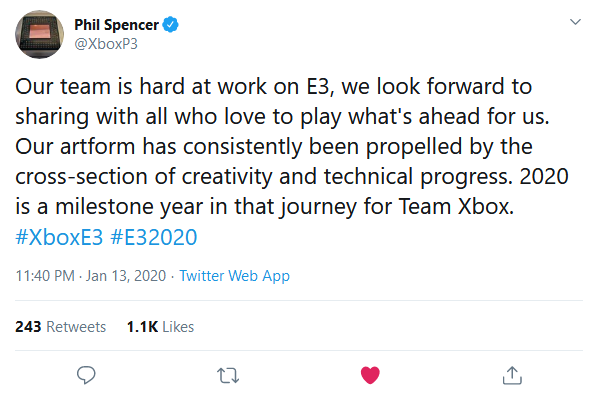Click the Jan 13, 2020 date
598x399 pixels.
[126, 276]
